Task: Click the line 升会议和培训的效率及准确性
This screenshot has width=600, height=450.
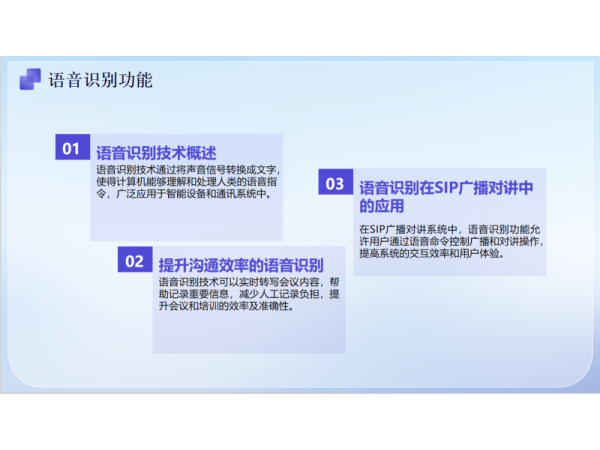Action: 226,308
